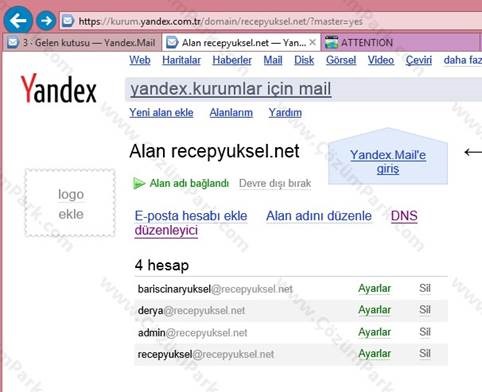This screenshot has width=482, height=392.
Task: Focus the browser address bar URL
Action: point(220,22)
